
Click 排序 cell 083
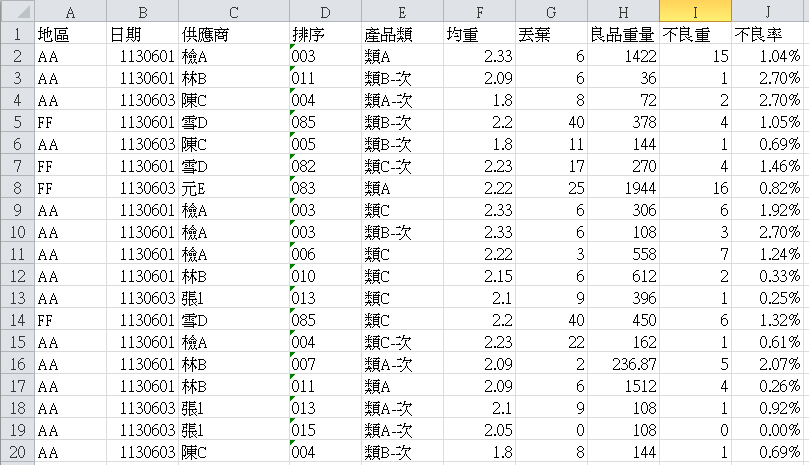[x=326, y=188]
